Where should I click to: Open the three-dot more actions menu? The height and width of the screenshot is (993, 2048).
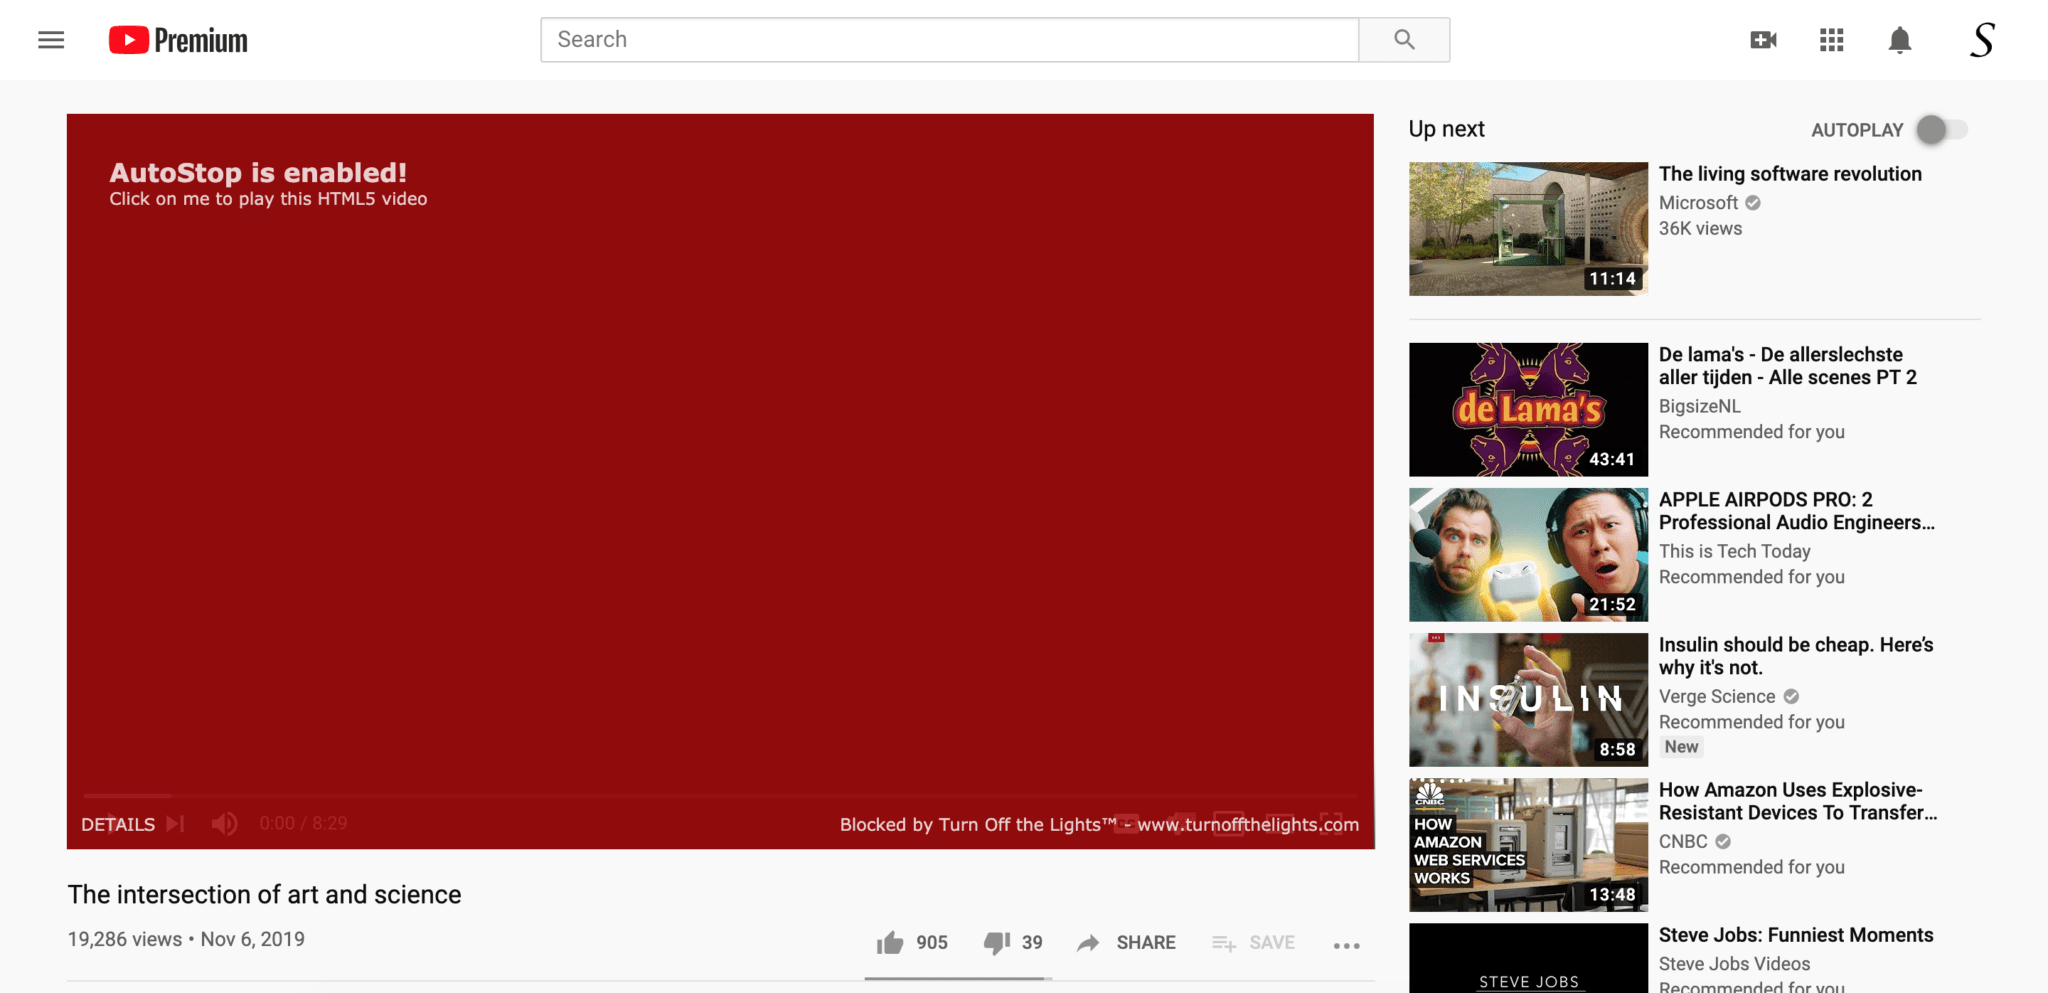click(1346, 943)
